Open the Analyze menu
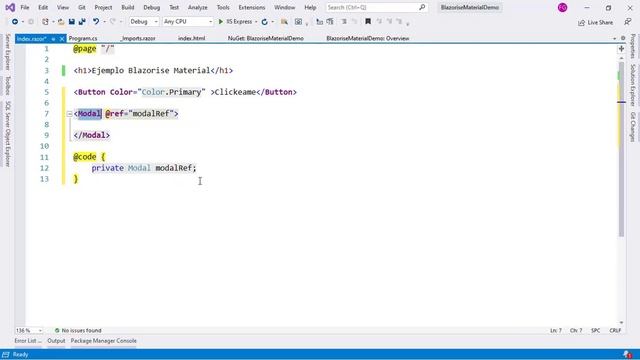This screenshot has width=640, height=360. coord(198,7)
